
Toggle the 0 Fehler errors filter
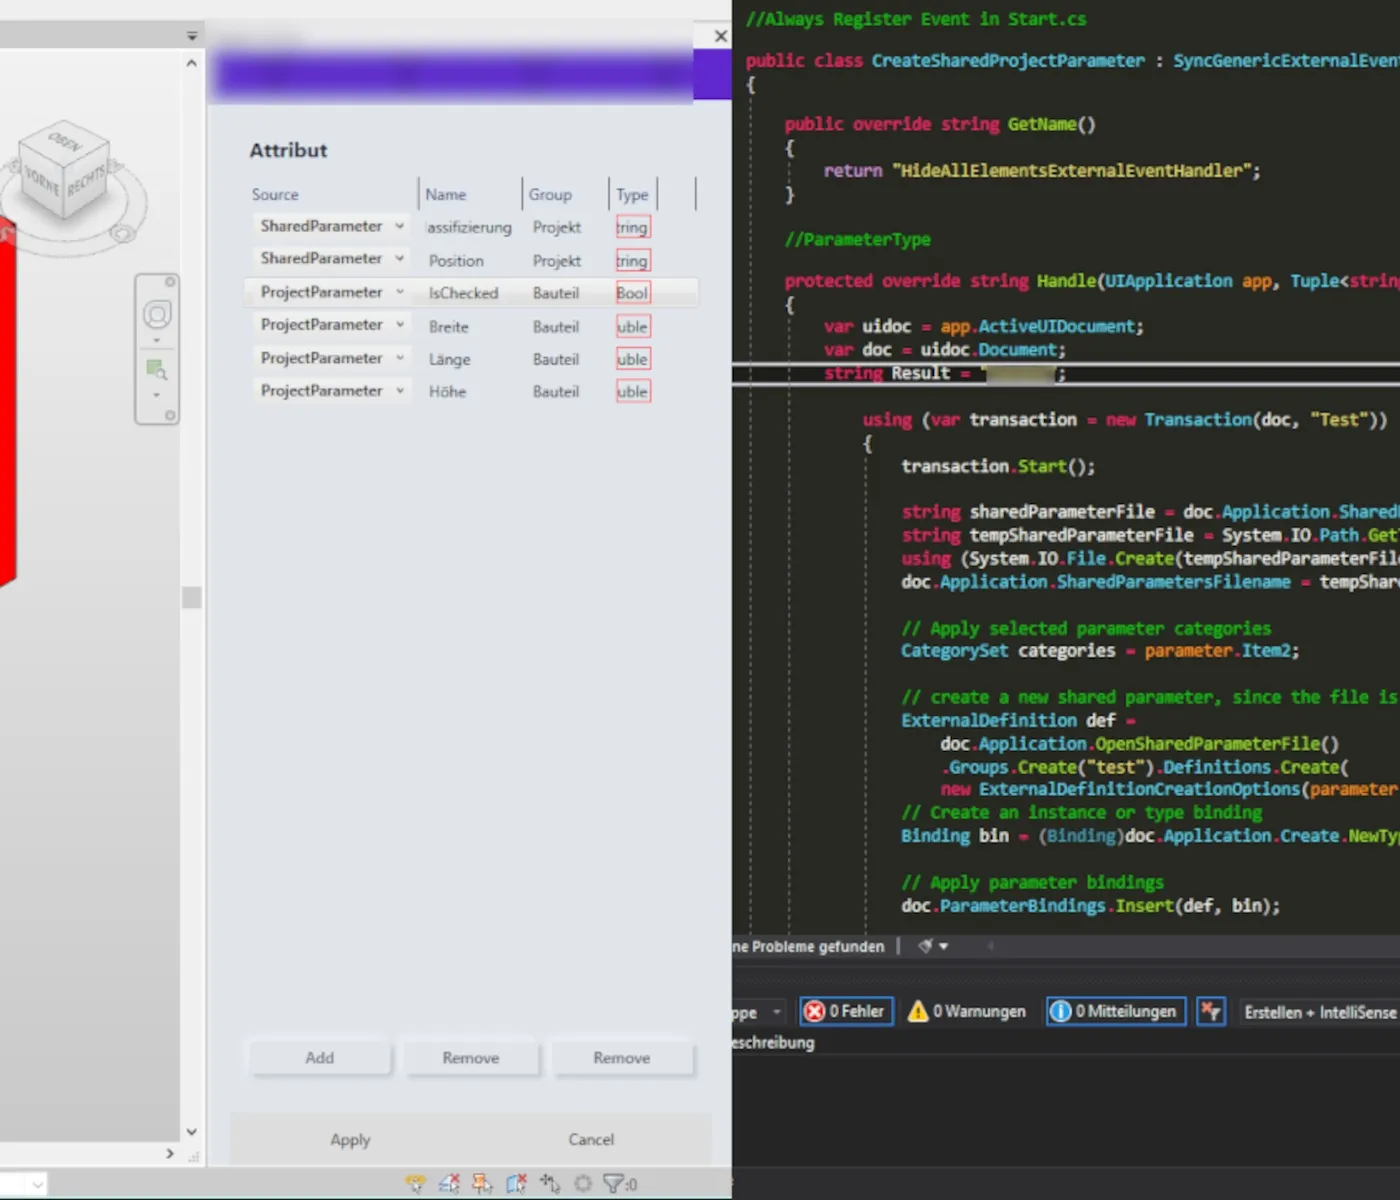tap(846, 1012)
